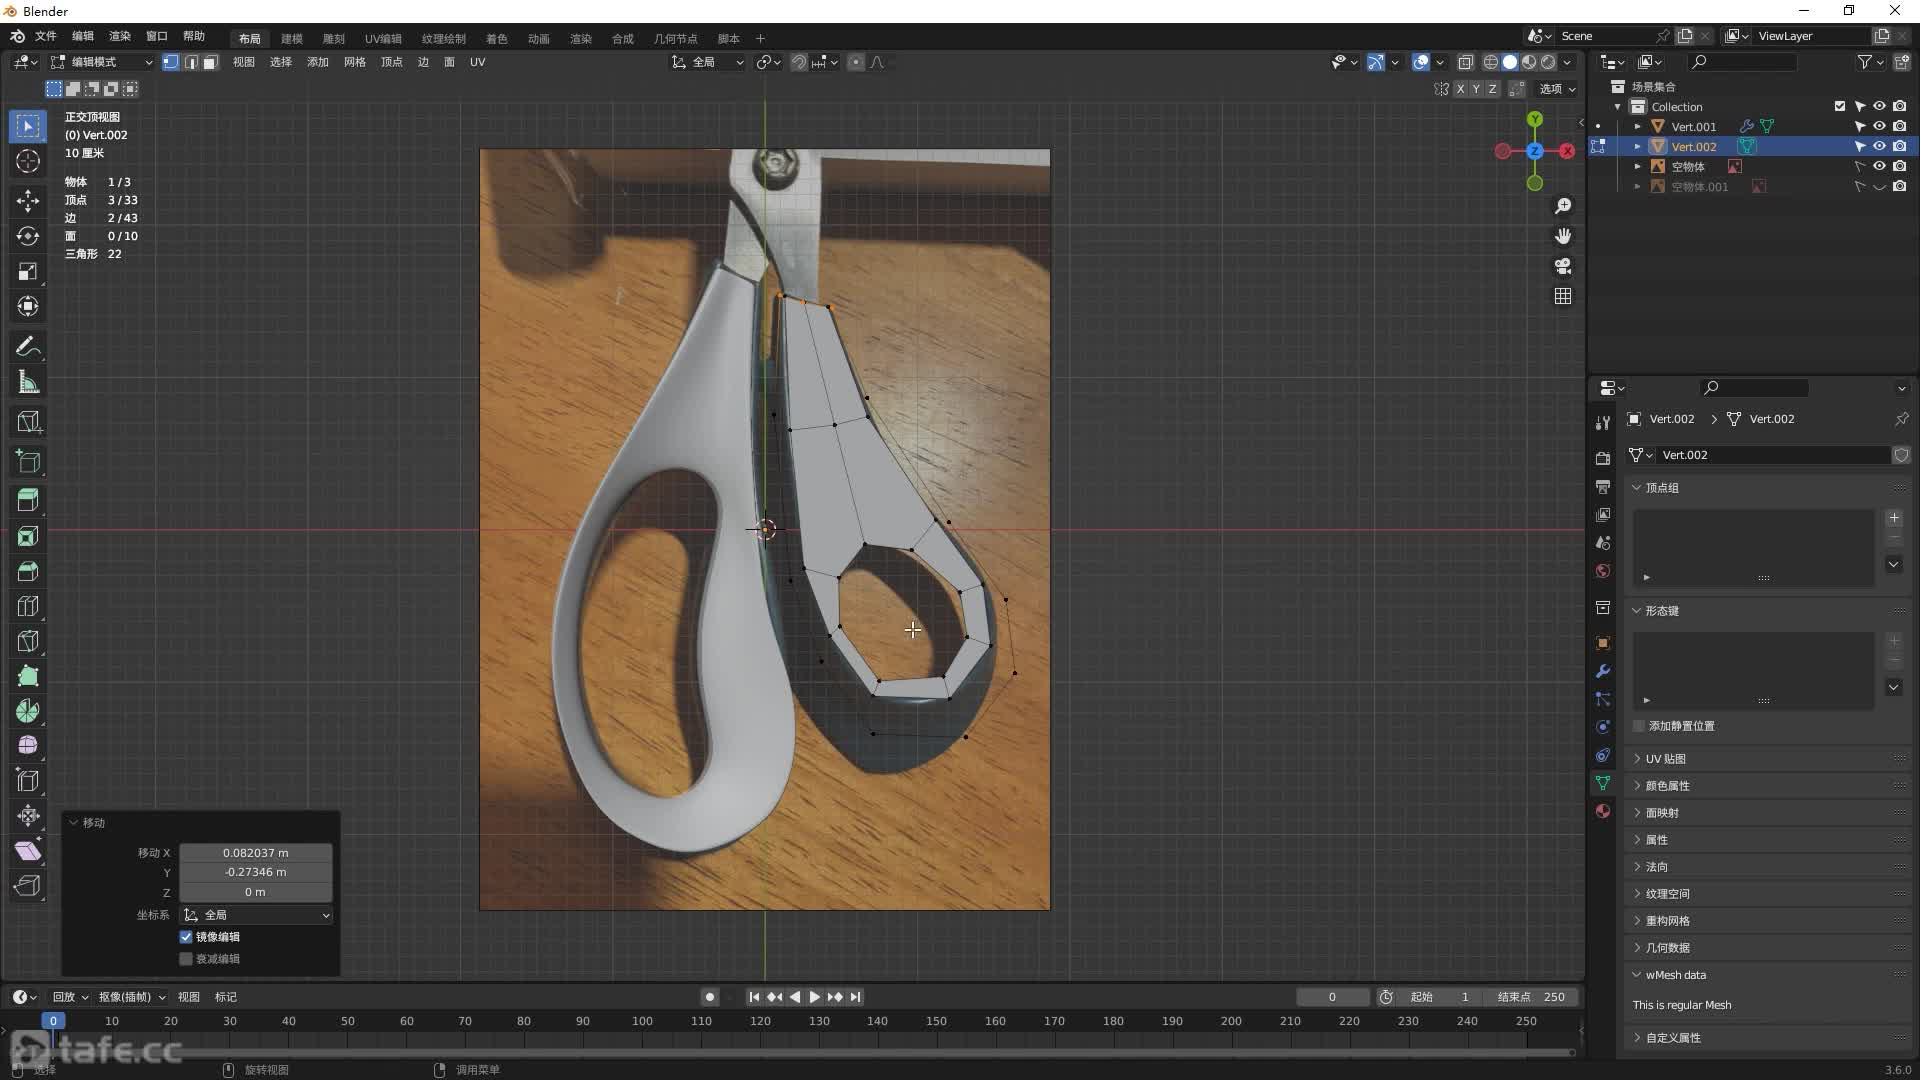This screenshot has height=1080, width=1920.
Task: Select the Shear tool
Action: (28, 851)
